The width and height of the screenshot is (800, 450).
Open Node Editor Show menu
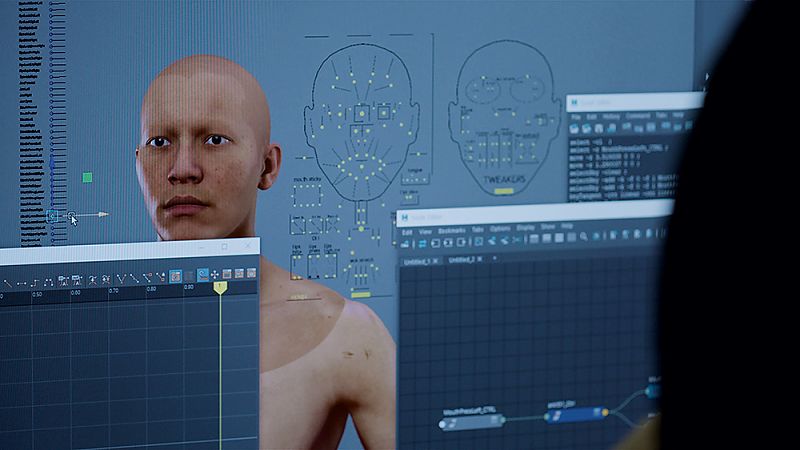pyautogui.click(x=547, y=227)
